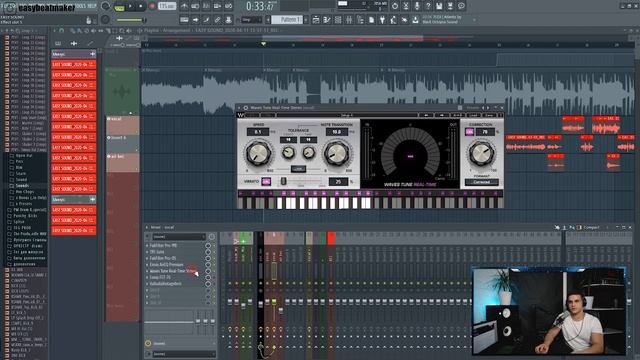Click the vibrato amount slider handle
The height and width of the screenshot is (360, 640).
283,181
